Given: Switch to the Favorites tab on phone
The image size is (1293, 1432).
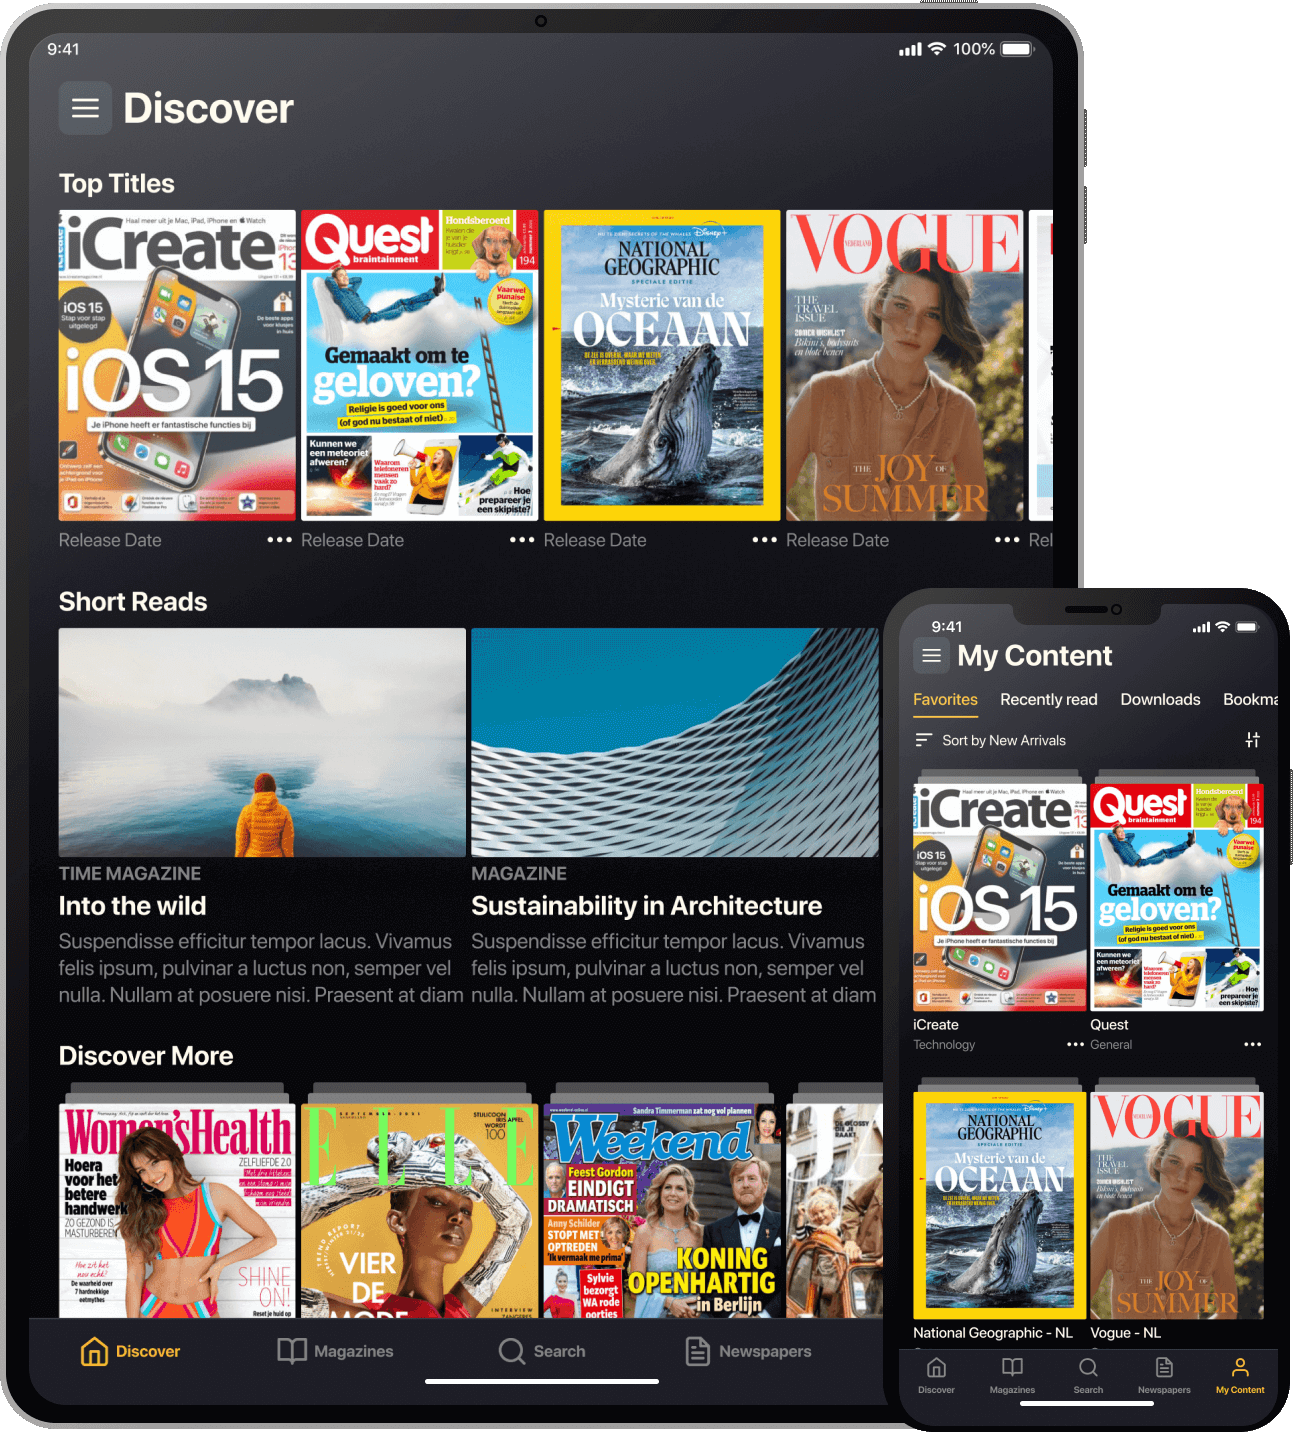Looking at the screenshot, I should (x=945, y=700).
